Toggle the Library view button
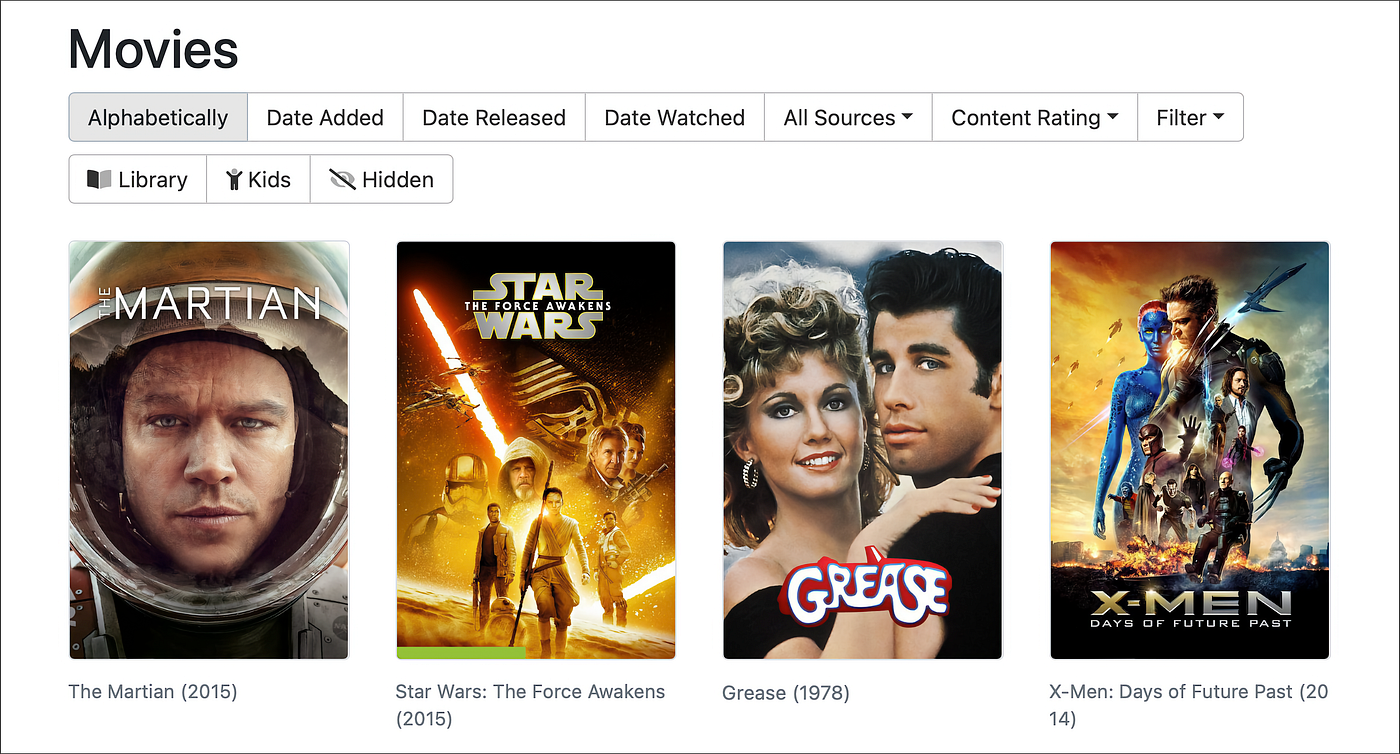1400x754 pixels. point(138,179)
